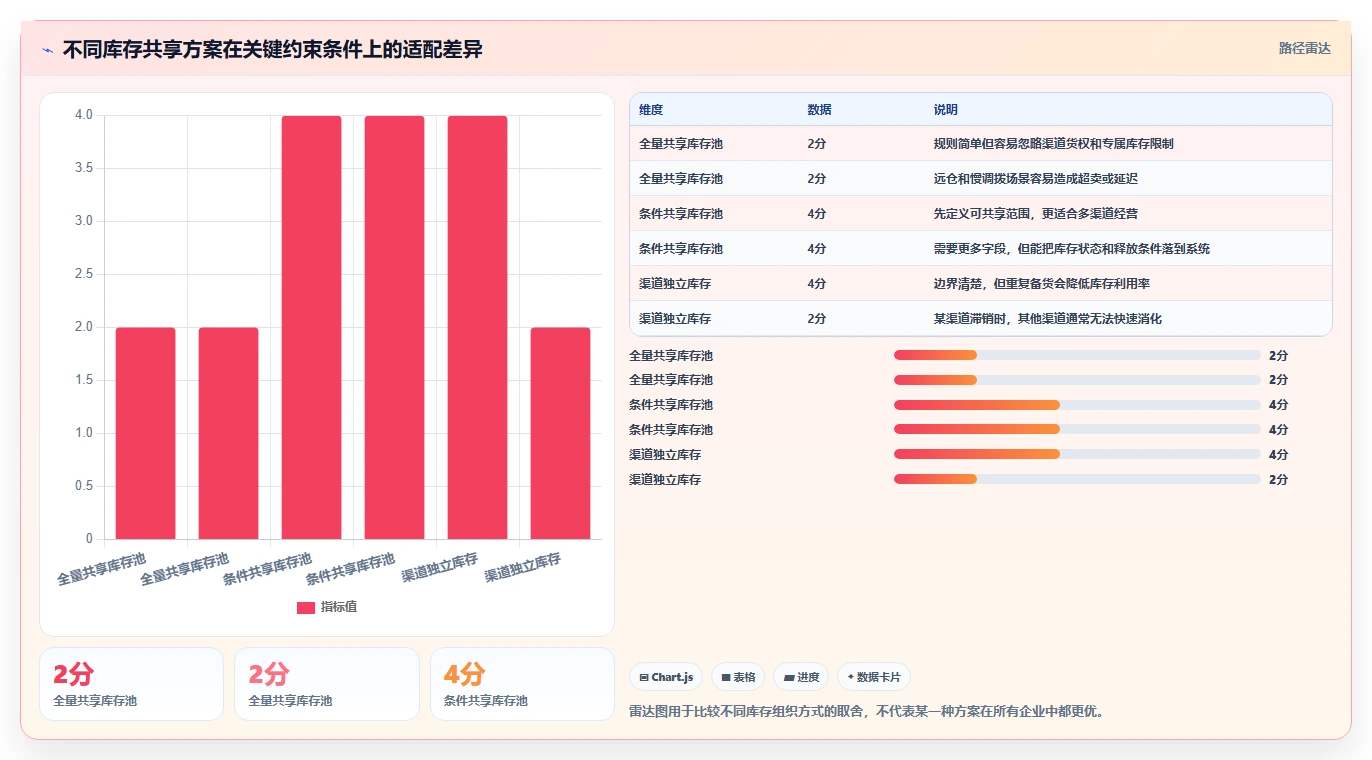The height and width of the screenshot is (760, 1372).
Task: Select the cell 先定义可共享范围，更适合多渠道经营
Action: tap(1036, 214)
